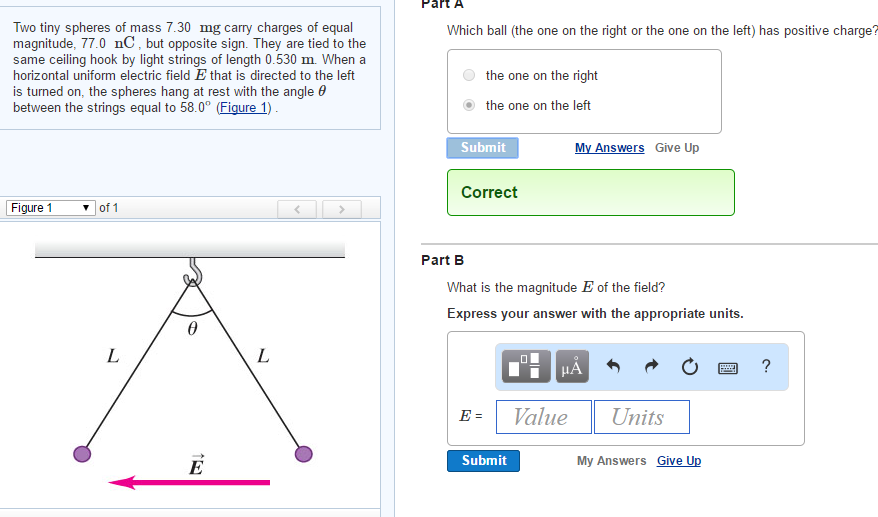Click the Units input field for E
The width and height of the screenshot is (878, 517).
640,417
